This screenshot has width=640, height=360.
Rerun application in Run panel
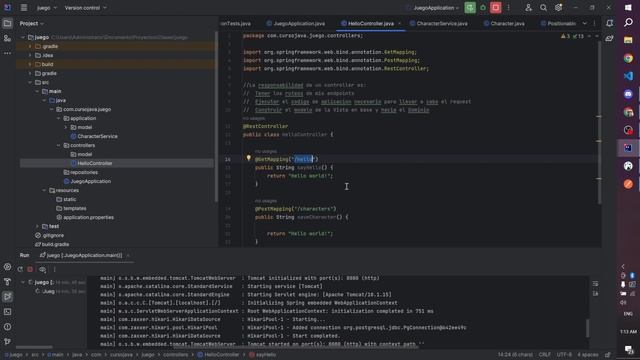[20, 269]
